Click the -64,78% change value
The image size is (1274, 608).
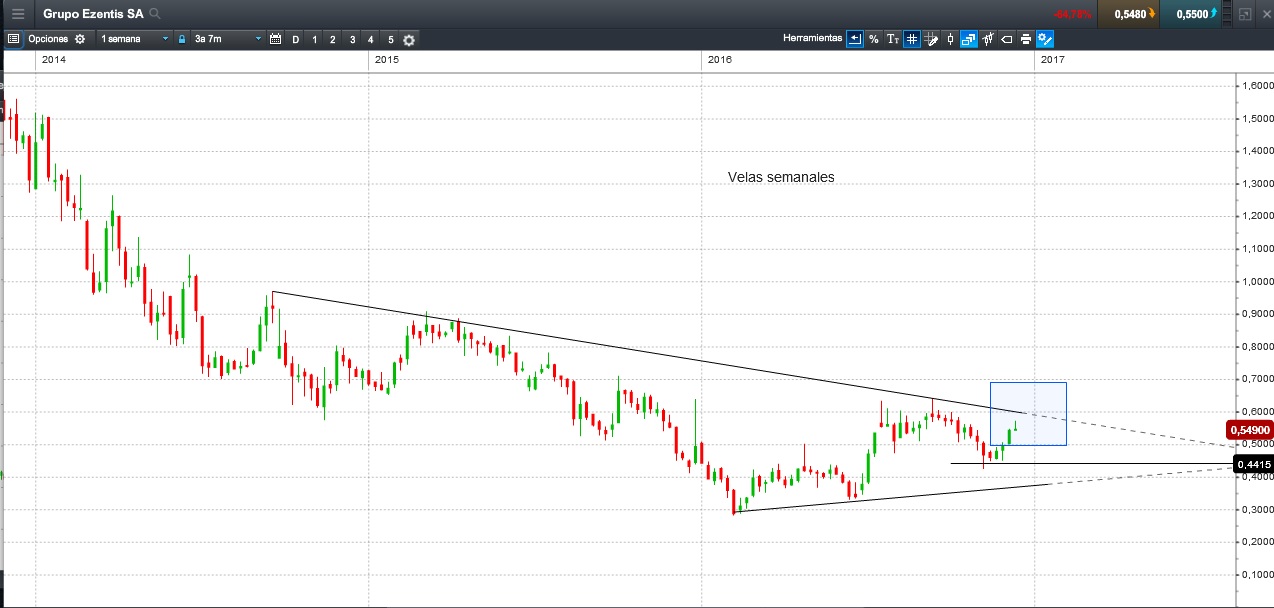[1072, 14]
